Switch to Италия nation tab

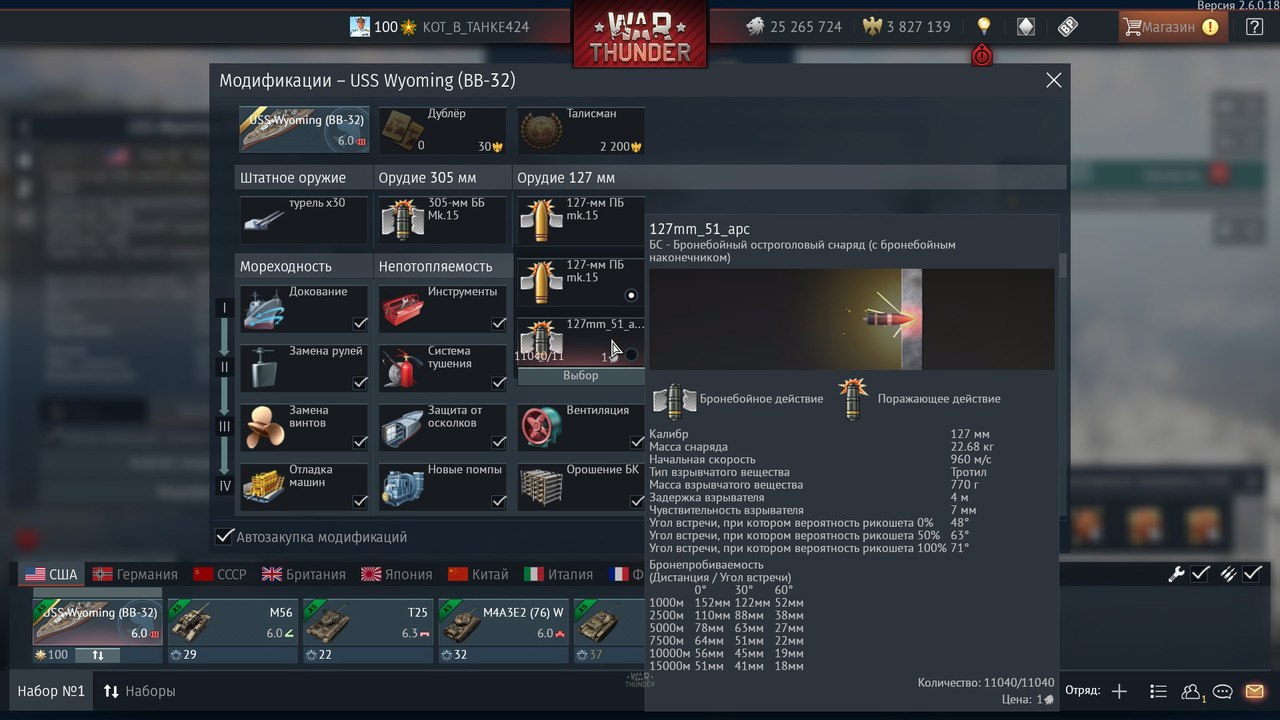559,575
